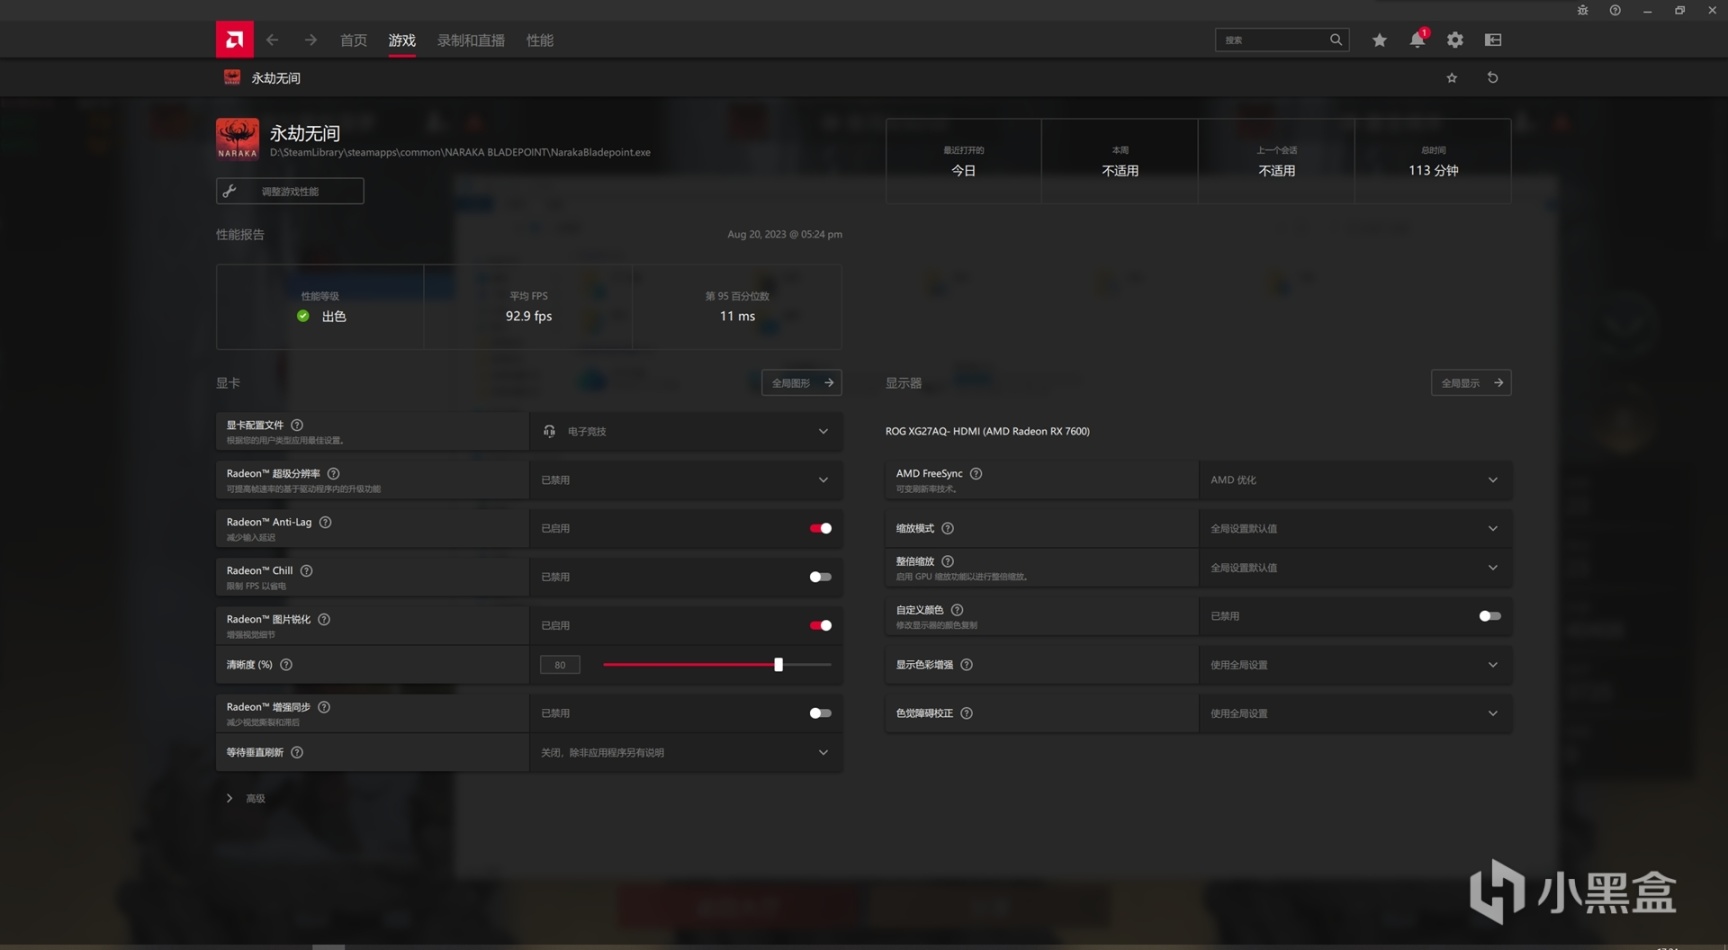
Task: Click the 清晰度 value box showing 80
Action: pyautogui.click(x=560, y=665)
